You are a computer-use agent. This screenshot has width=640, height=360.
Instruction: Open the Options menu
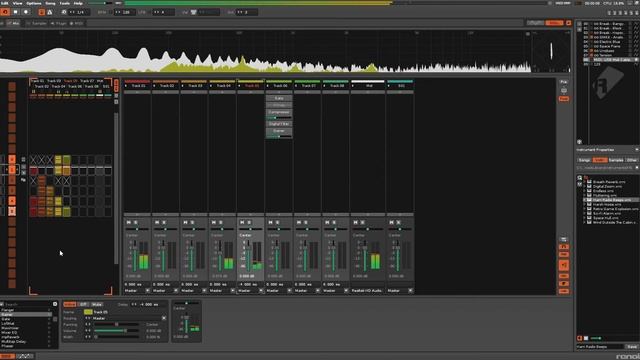tap(34, 3)
